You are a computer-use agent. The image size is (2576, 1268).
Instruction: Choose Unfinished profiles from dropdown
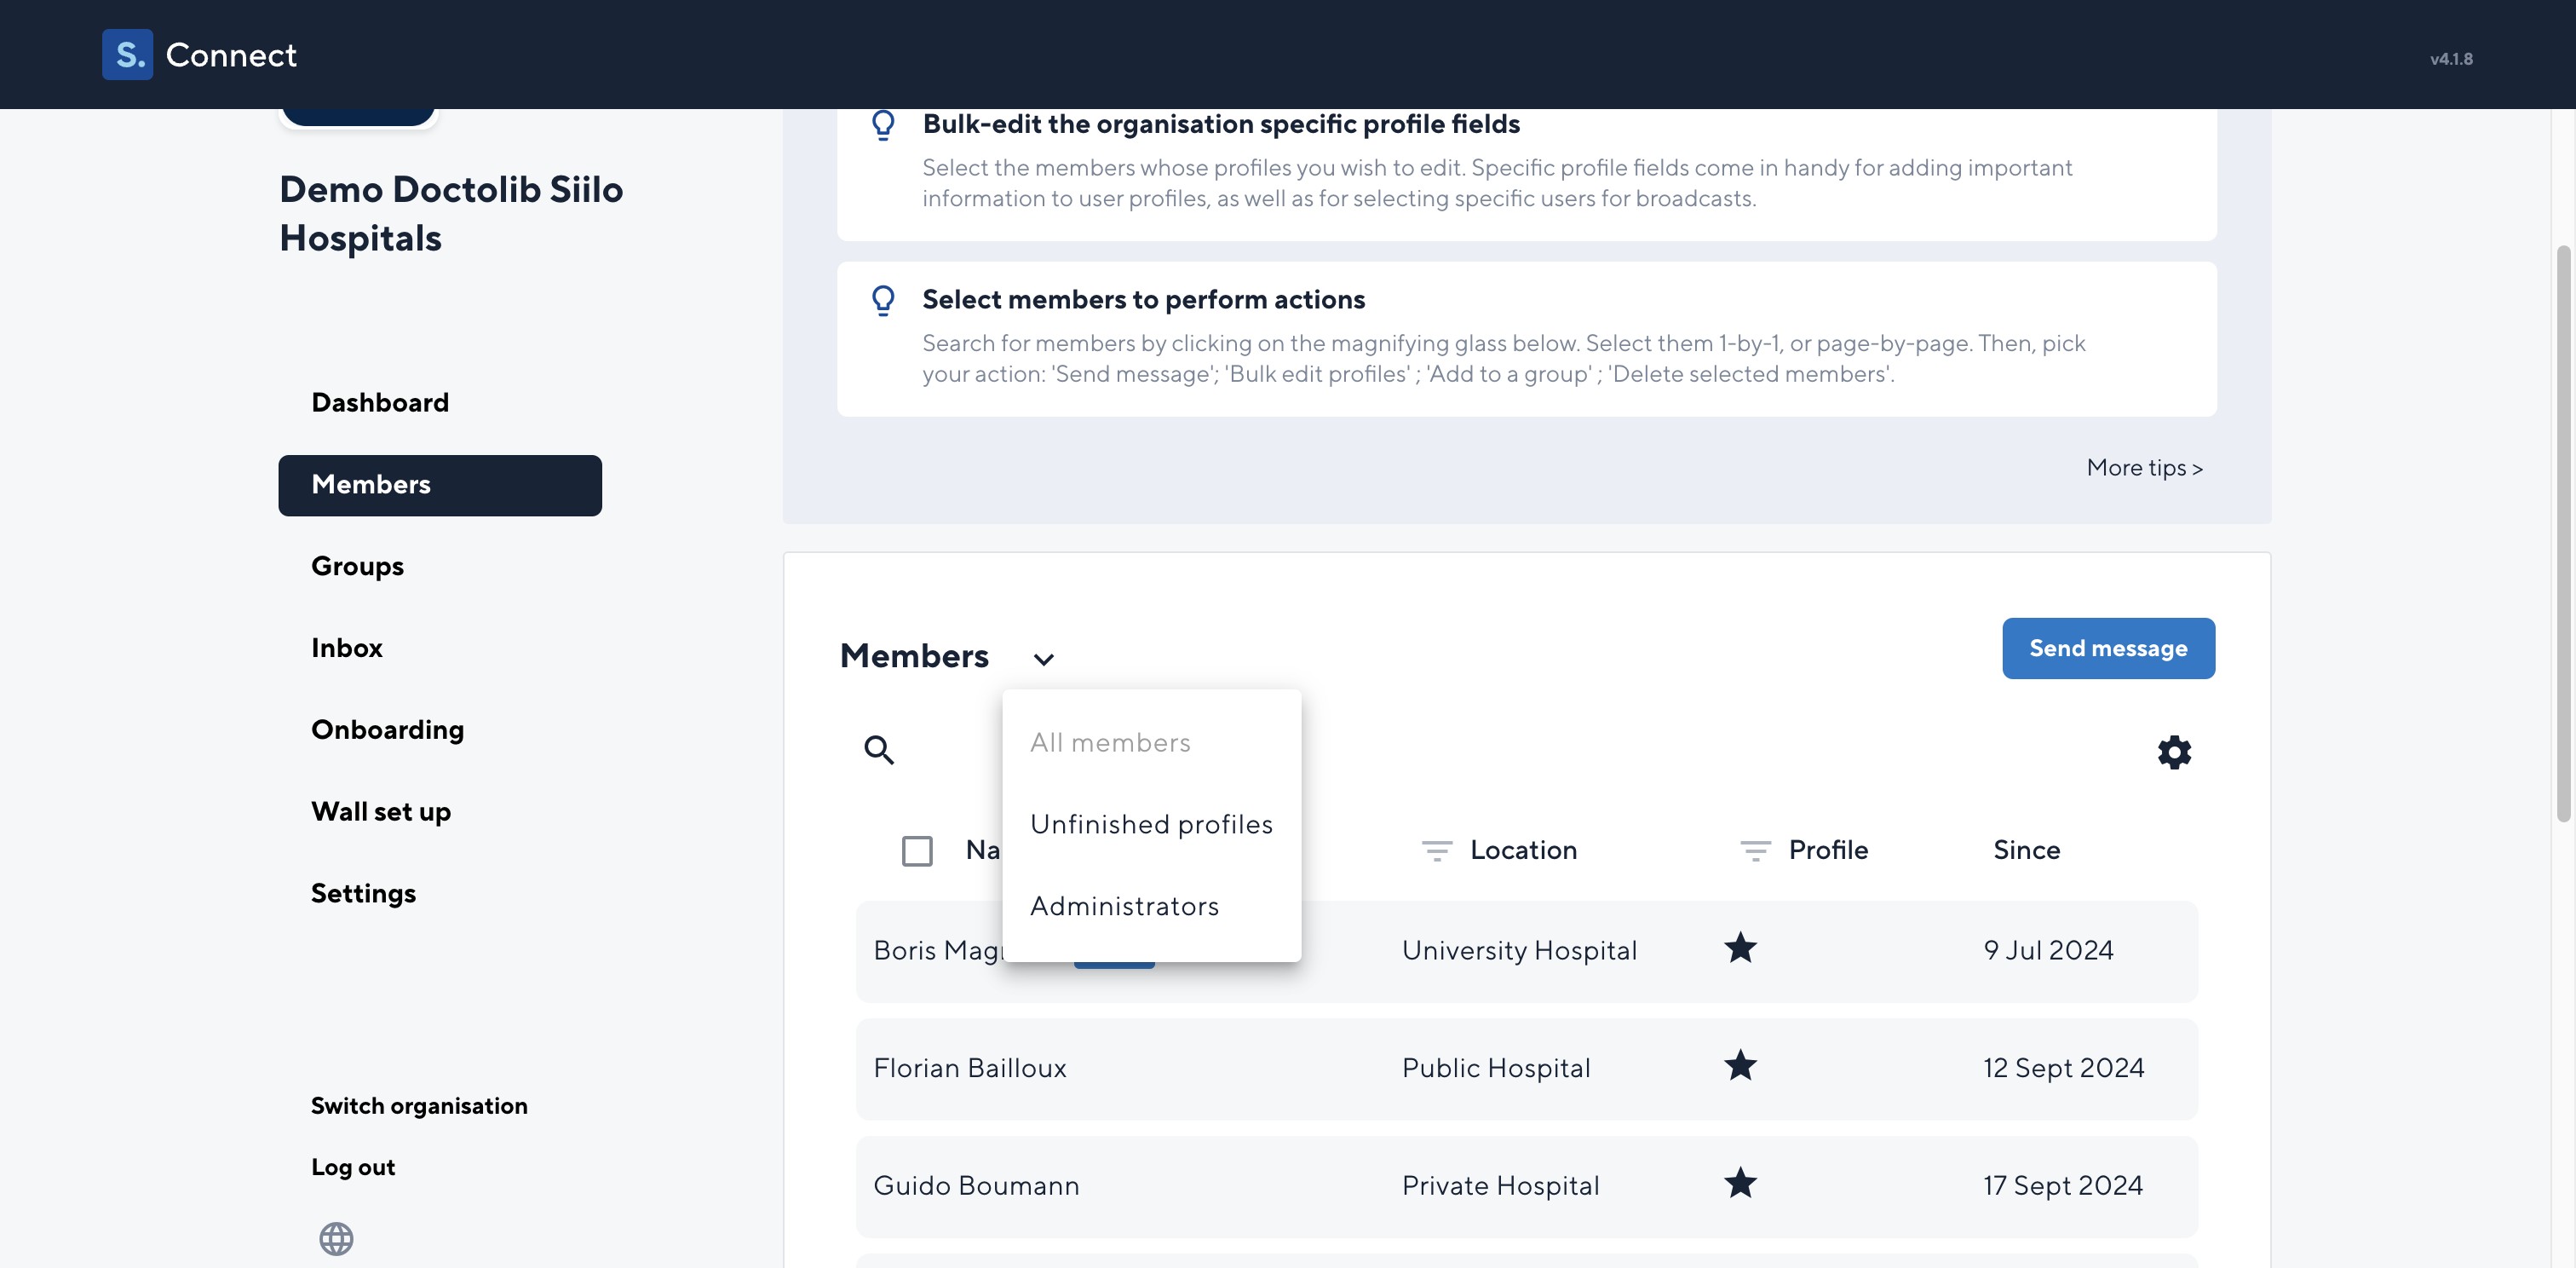[1150, 824]
